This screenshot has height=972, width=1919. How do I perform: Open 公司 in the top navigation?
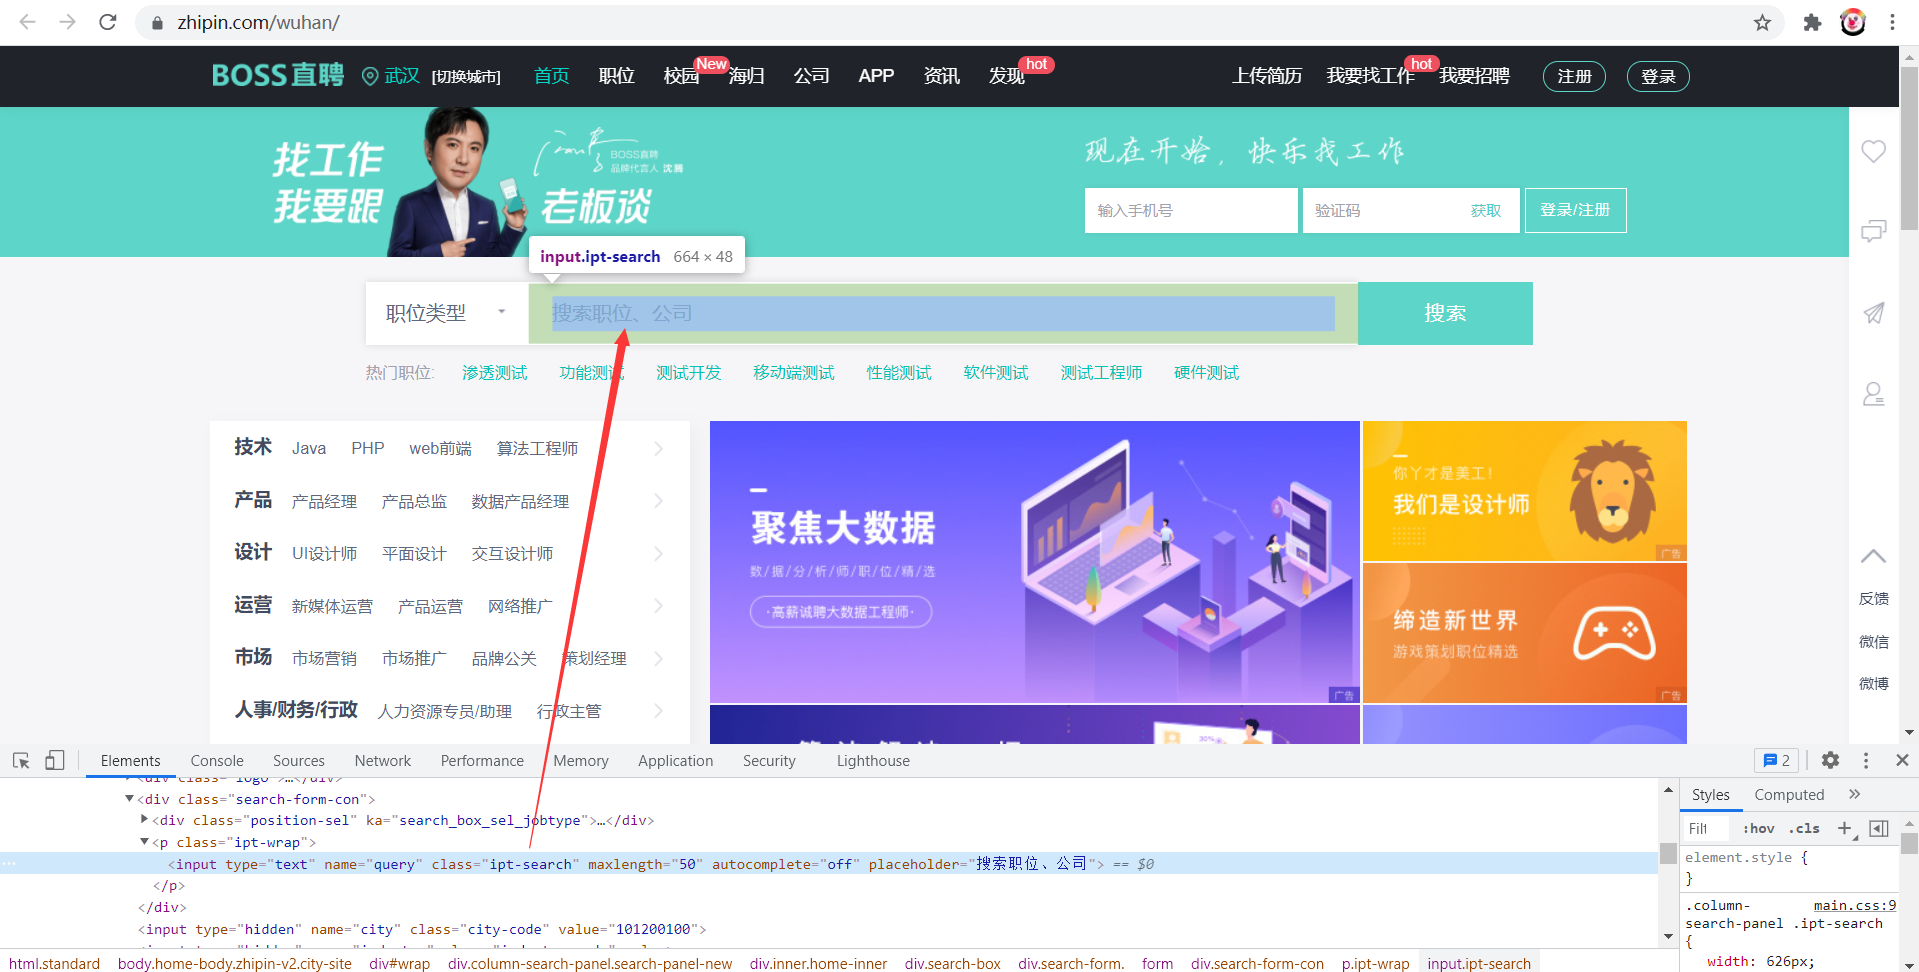(x=811, y=76)
